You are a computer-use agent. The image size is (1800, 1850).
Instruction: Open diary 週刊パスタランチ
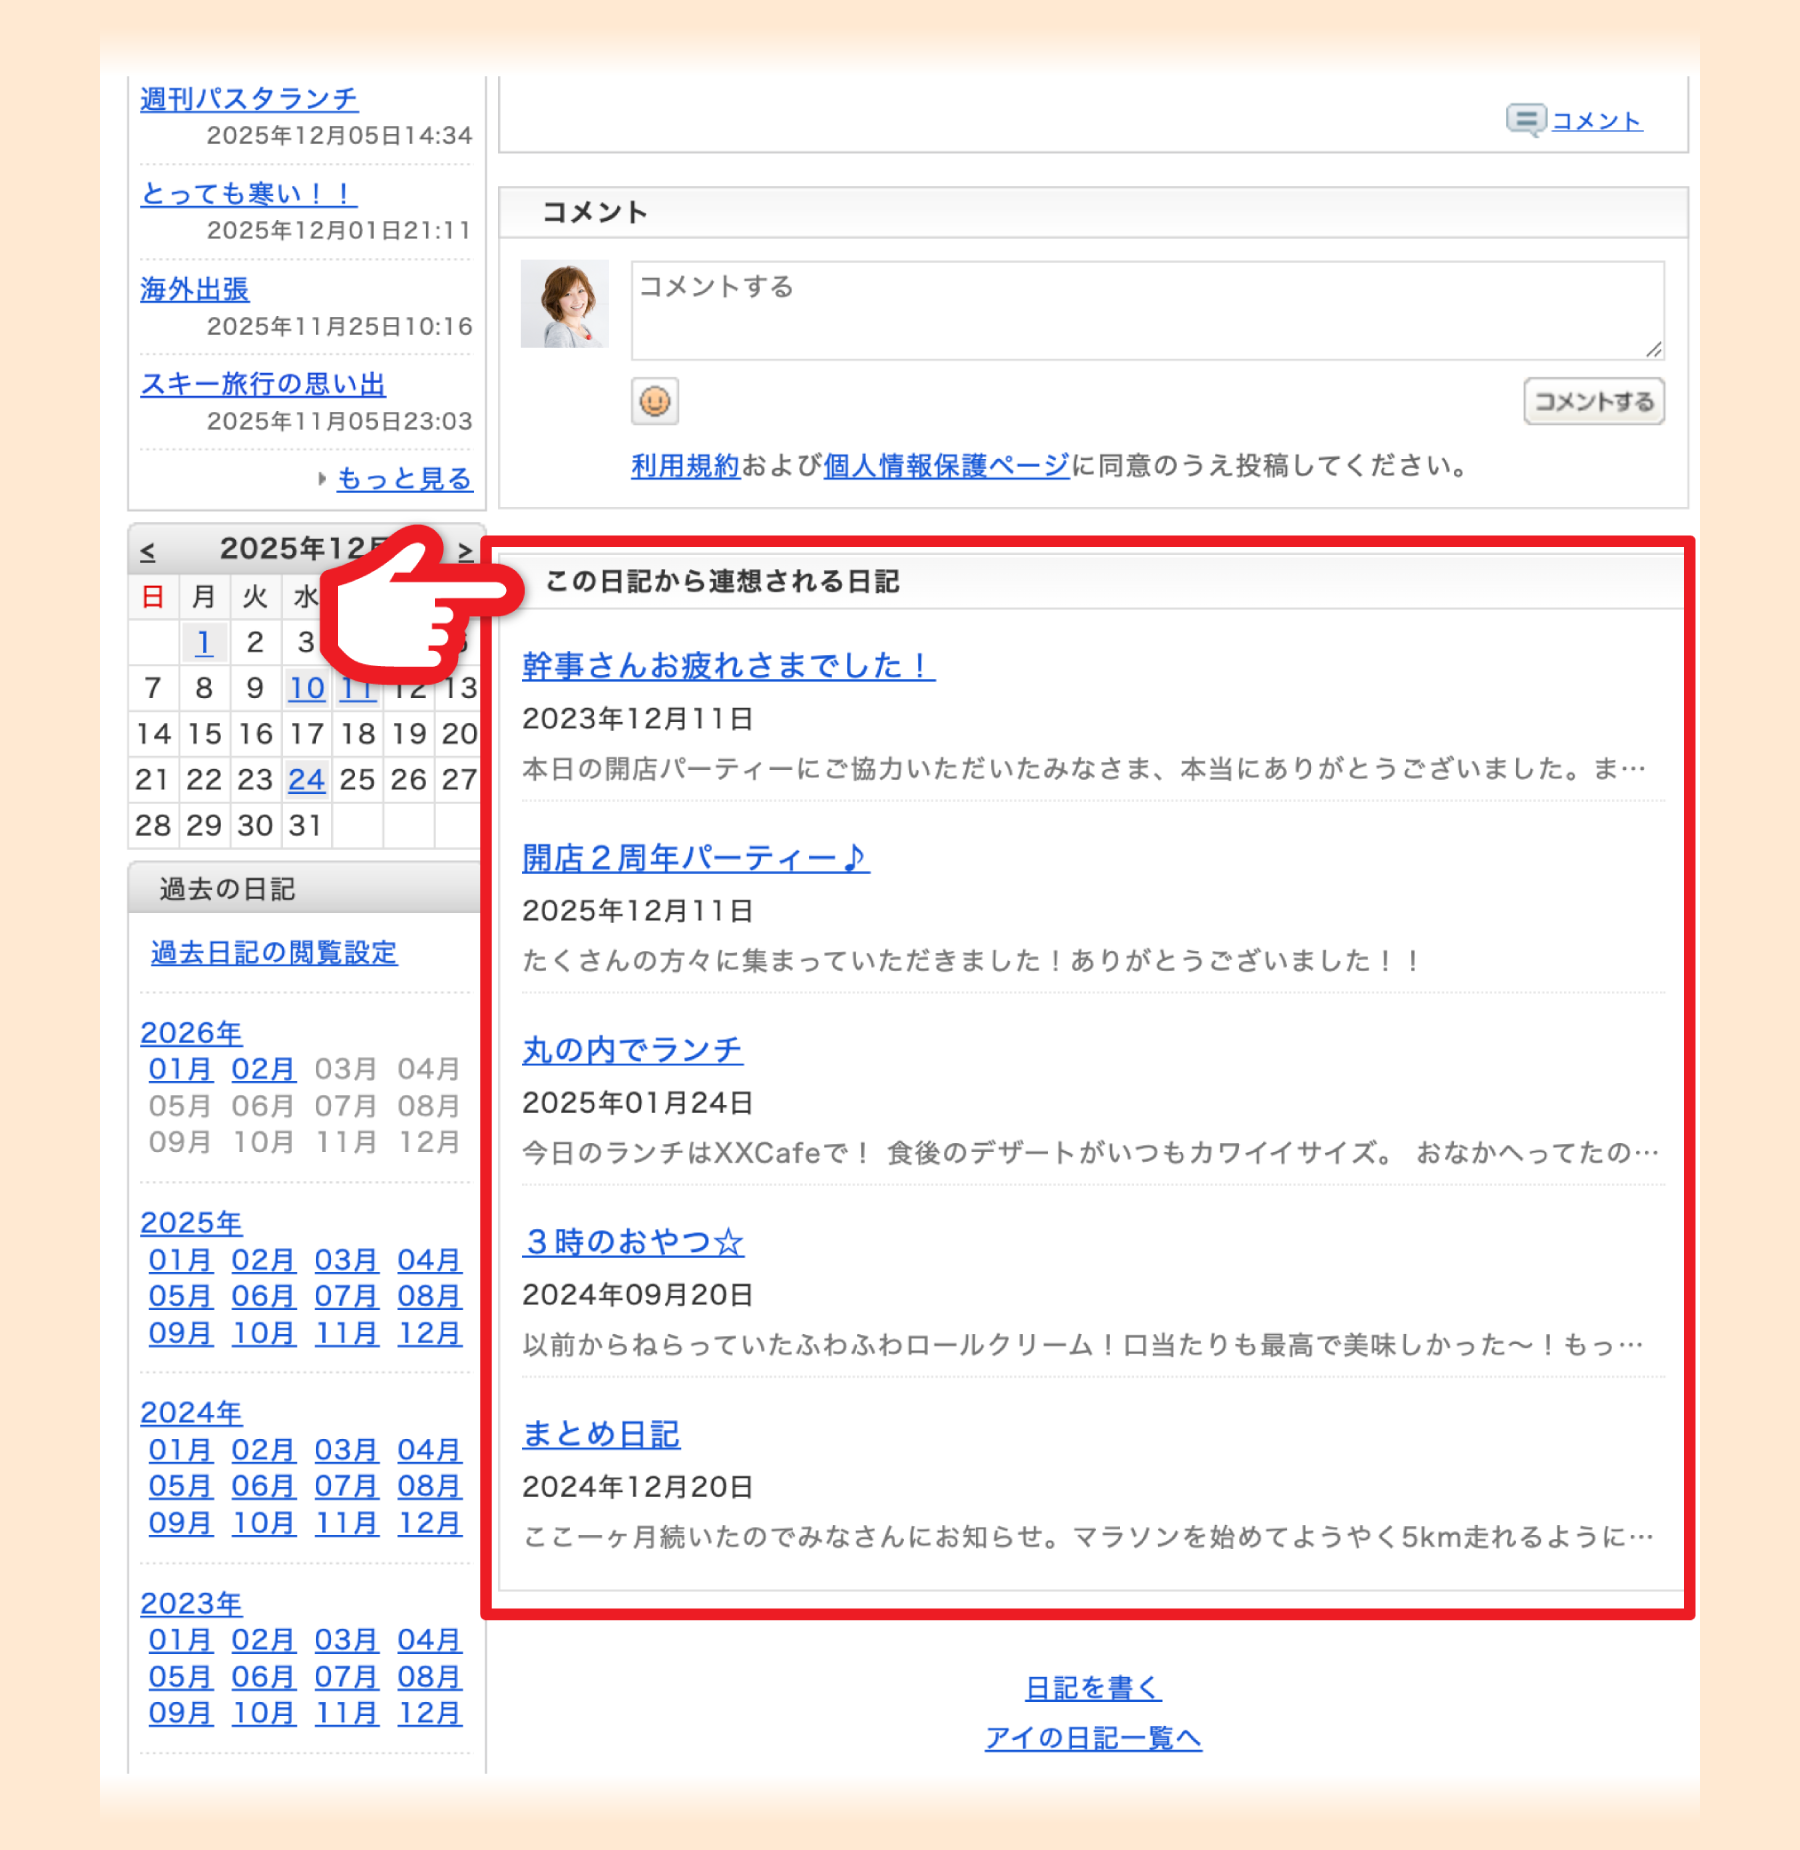point(249,98)
